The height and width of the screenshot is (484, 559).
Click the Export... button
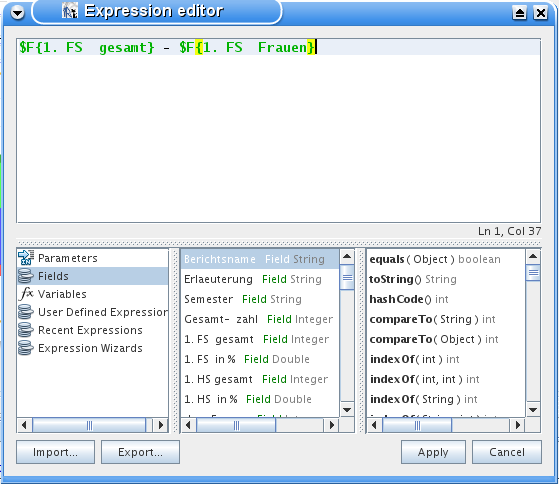click(x=140, y=452)
